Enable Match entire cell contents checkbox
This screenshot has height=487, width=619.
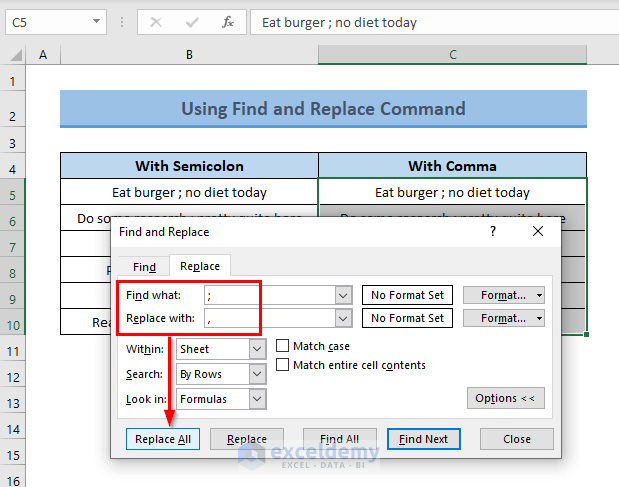[282, 364]
